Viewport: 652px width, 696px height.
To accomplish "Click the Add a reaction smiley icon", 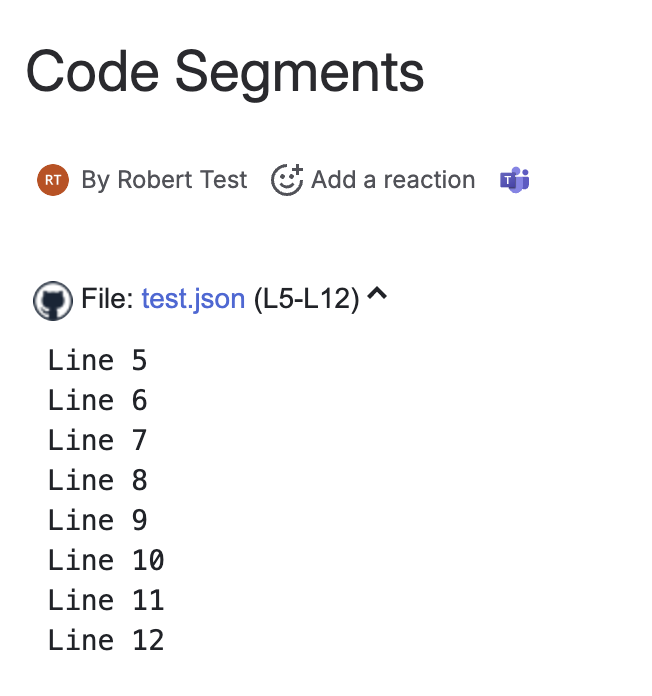I will (287, 180).
